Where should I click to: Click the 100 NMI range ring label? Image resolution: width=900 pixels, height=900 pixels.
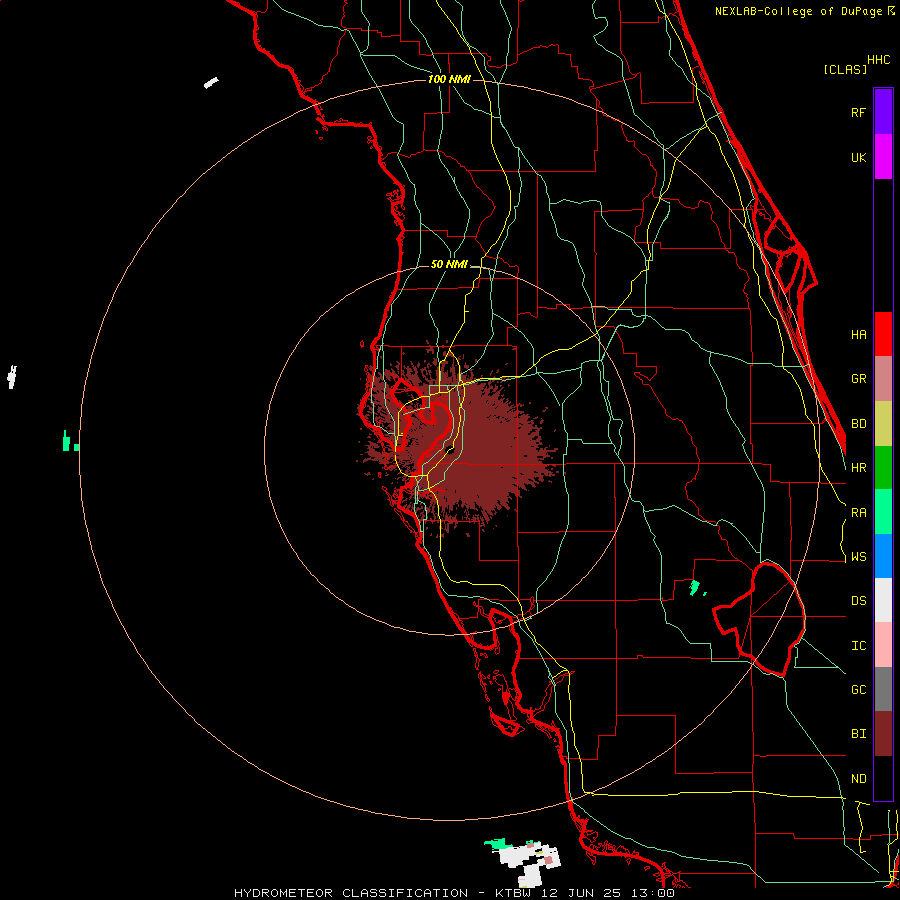point(449,79)
